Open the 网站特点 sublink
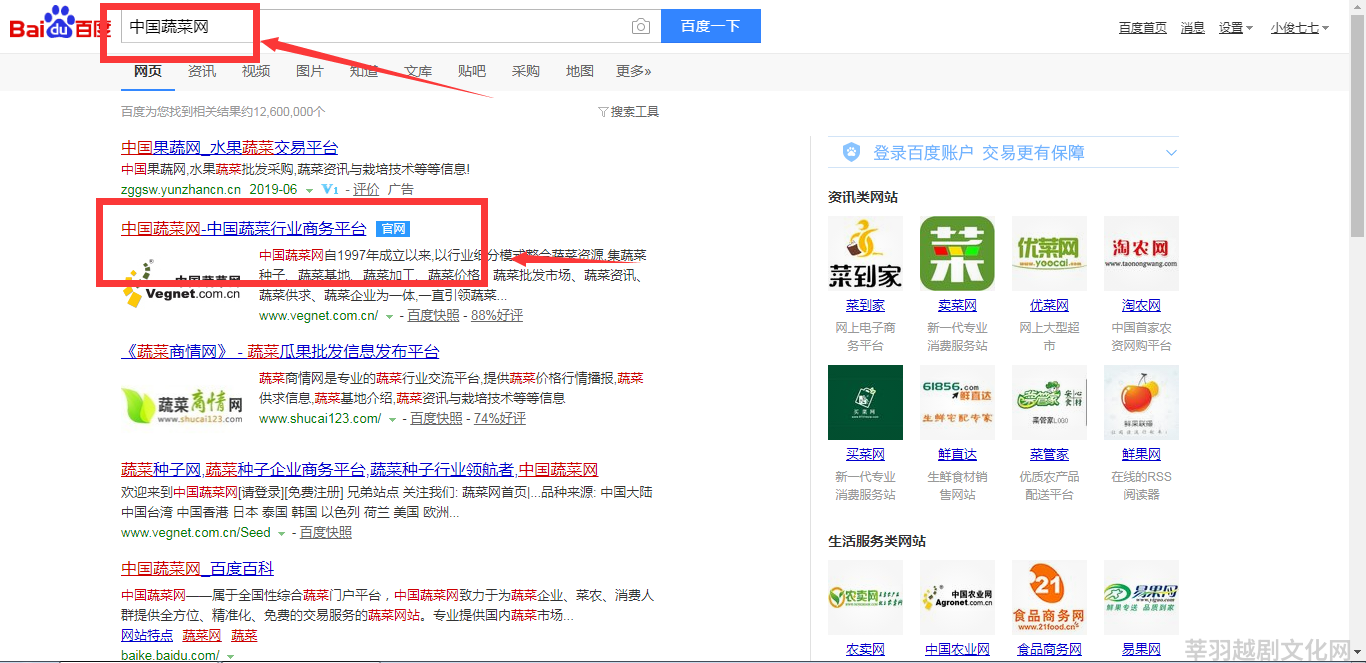The image size is (1366, 663). tap(147, 635)
